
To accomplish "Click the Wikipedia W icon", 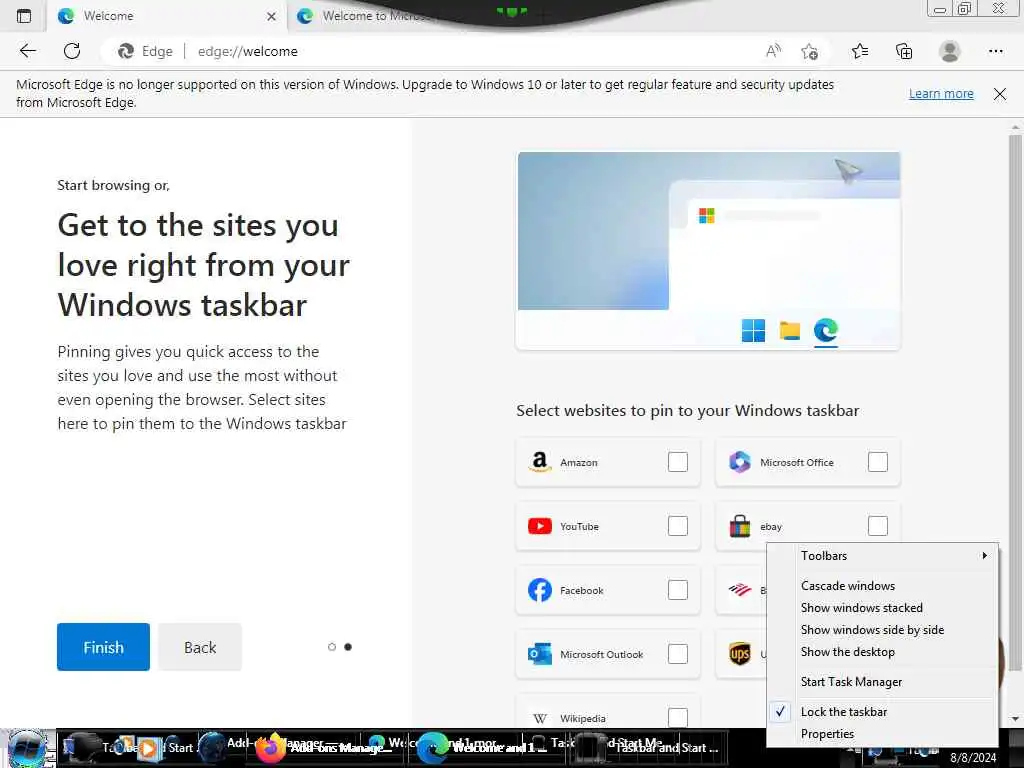I will click(539, 718).
